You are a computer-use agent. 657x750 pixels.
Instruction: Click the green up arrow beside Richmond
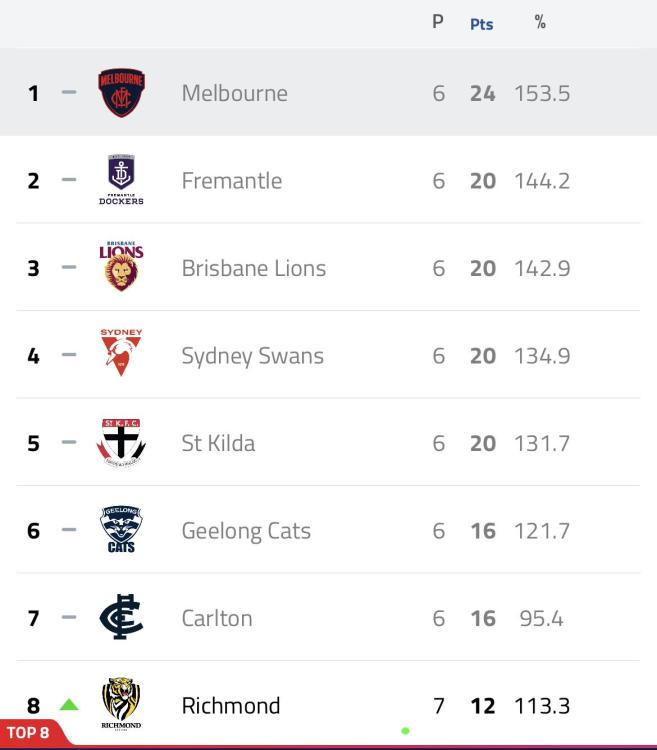pyautogui.click(x=68, y=705)
